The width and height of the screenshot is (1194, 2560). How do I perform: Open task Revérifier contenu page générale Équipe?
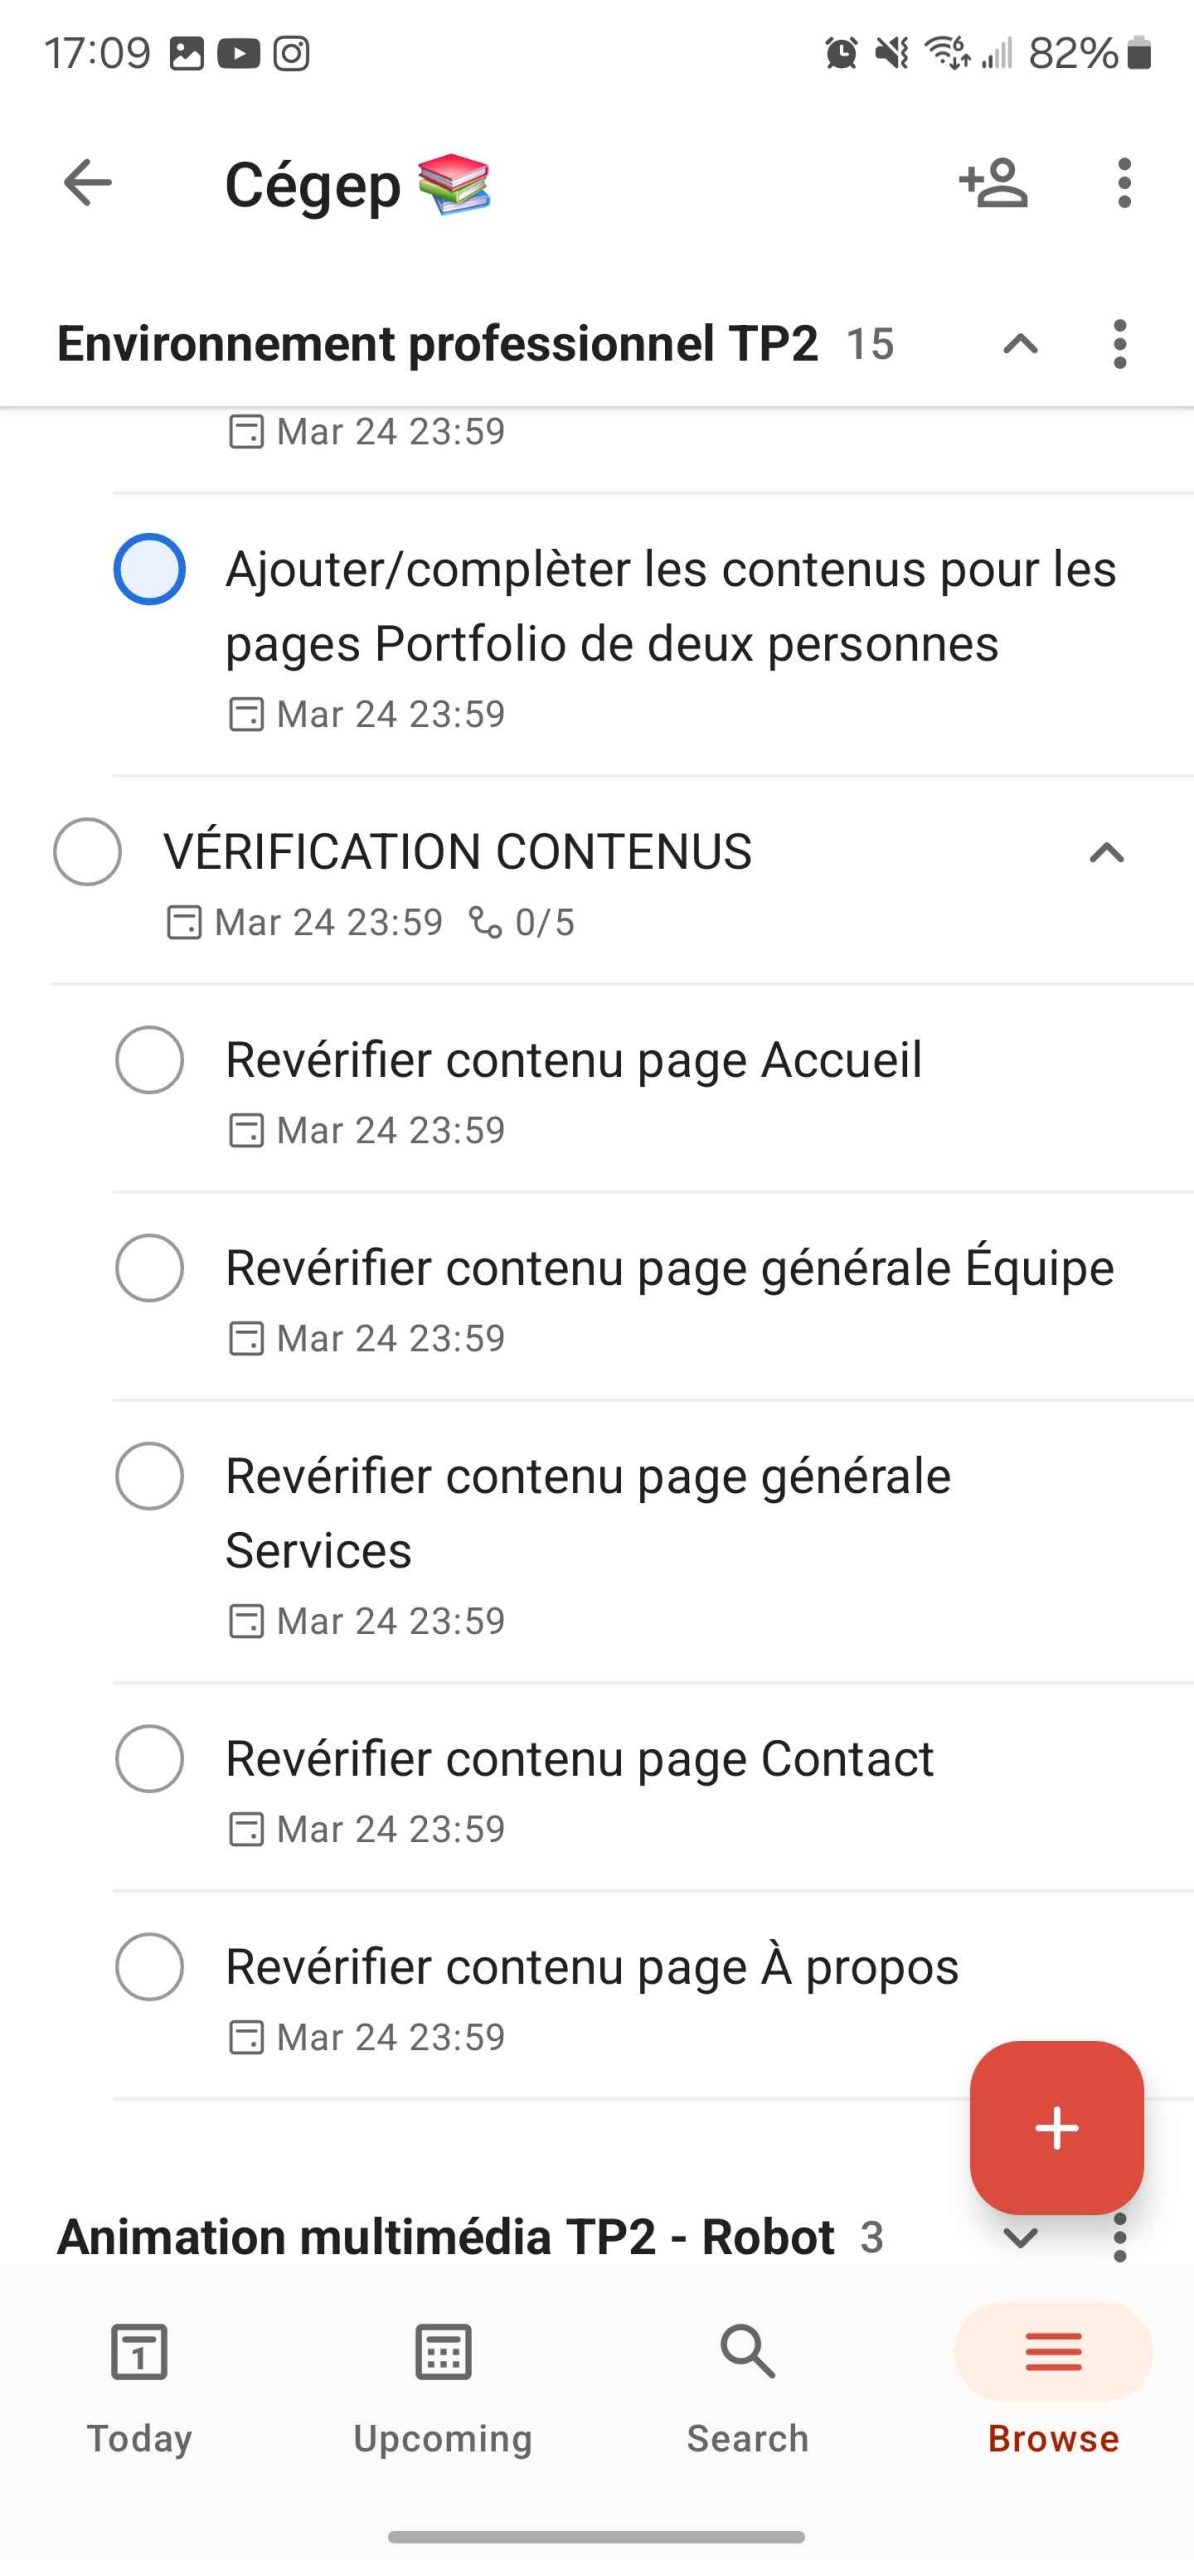669,1268
